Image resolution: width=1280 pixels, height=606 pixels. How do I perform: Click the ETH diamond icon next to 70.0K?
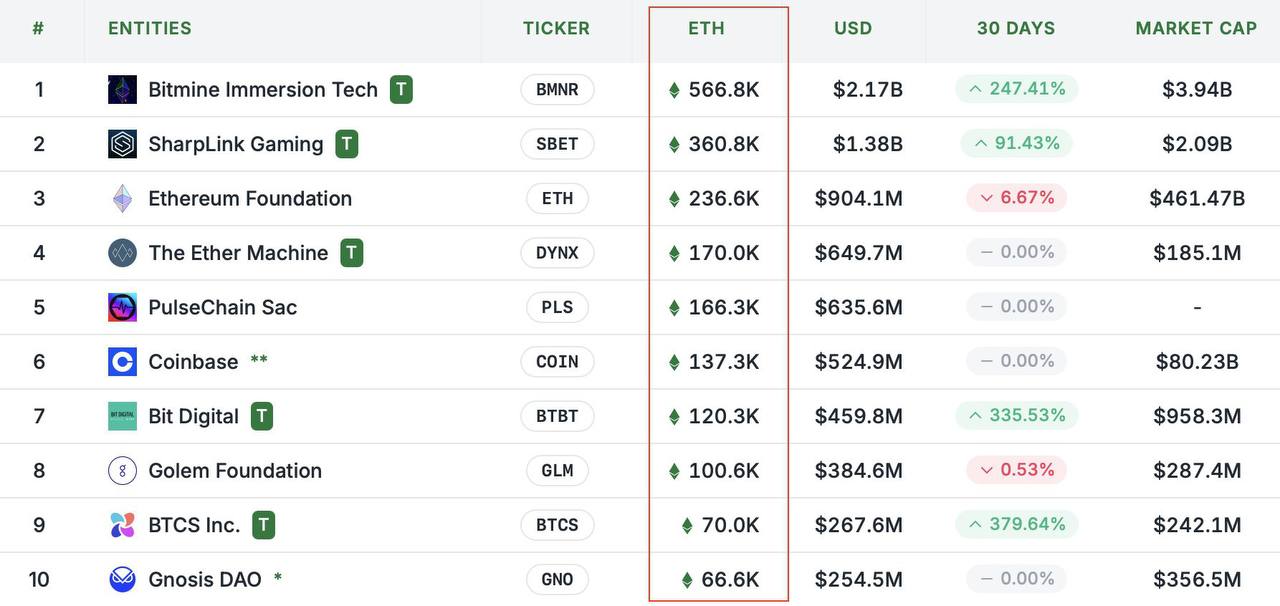687,525
